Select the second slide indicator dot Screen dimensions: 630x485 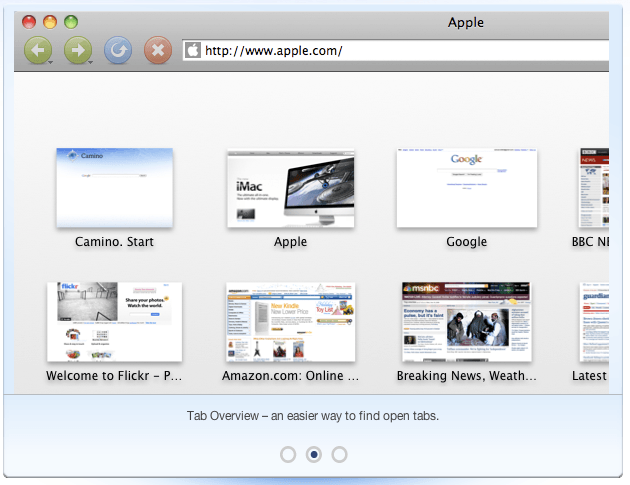coord(314,454)
